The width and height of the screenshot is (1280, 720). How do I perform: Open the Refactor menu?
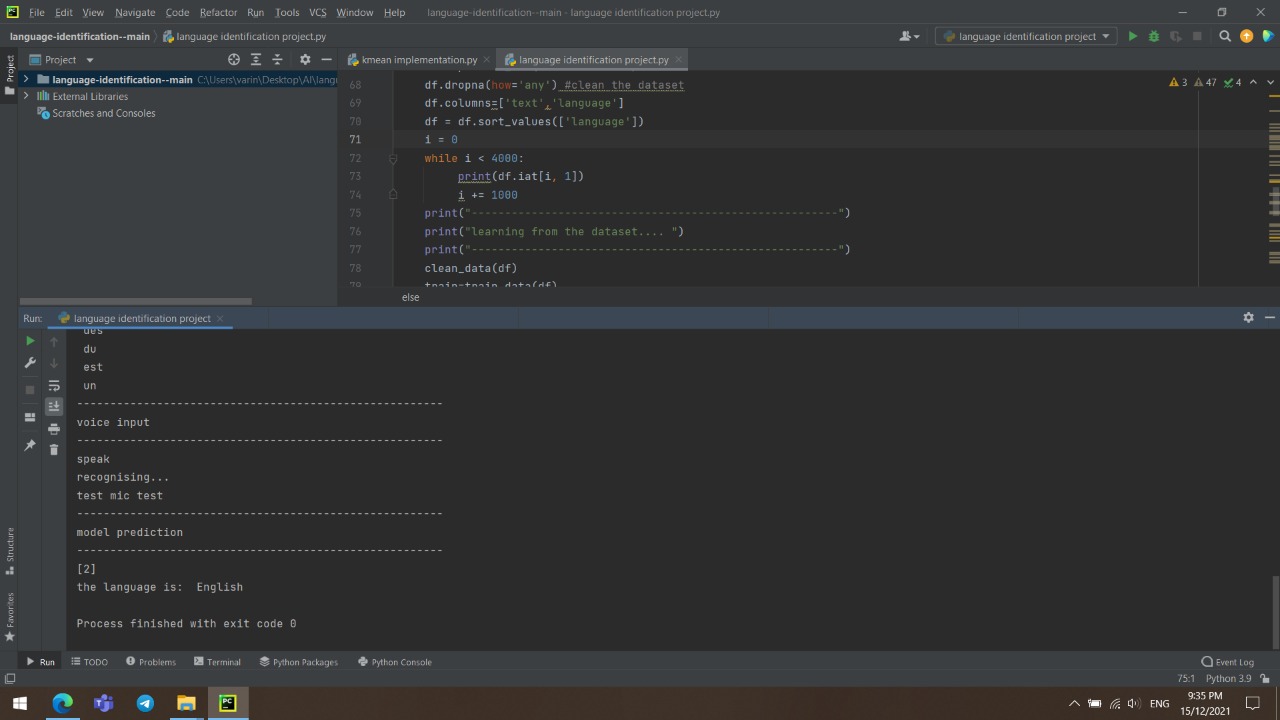pyautogui.click(x=218, y=12)
